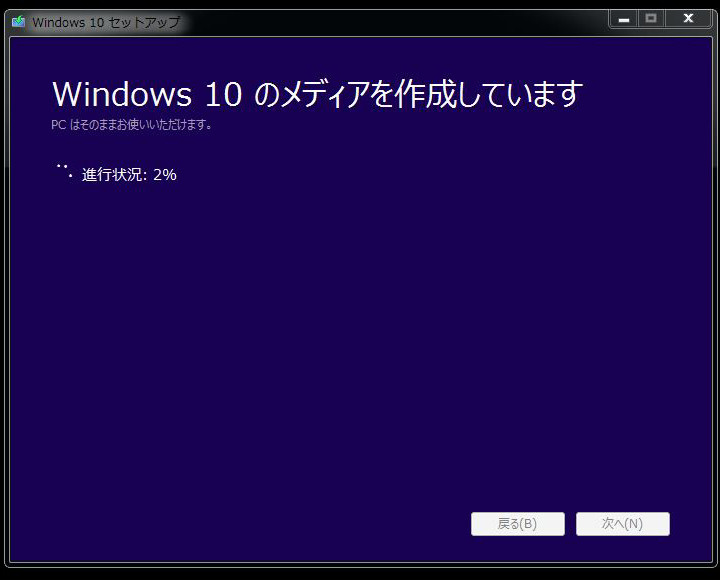Click the text PC はそのままお使いいただけます。
Image resolution: width=720 pixels, height=580 pixels.
[131, 124]
